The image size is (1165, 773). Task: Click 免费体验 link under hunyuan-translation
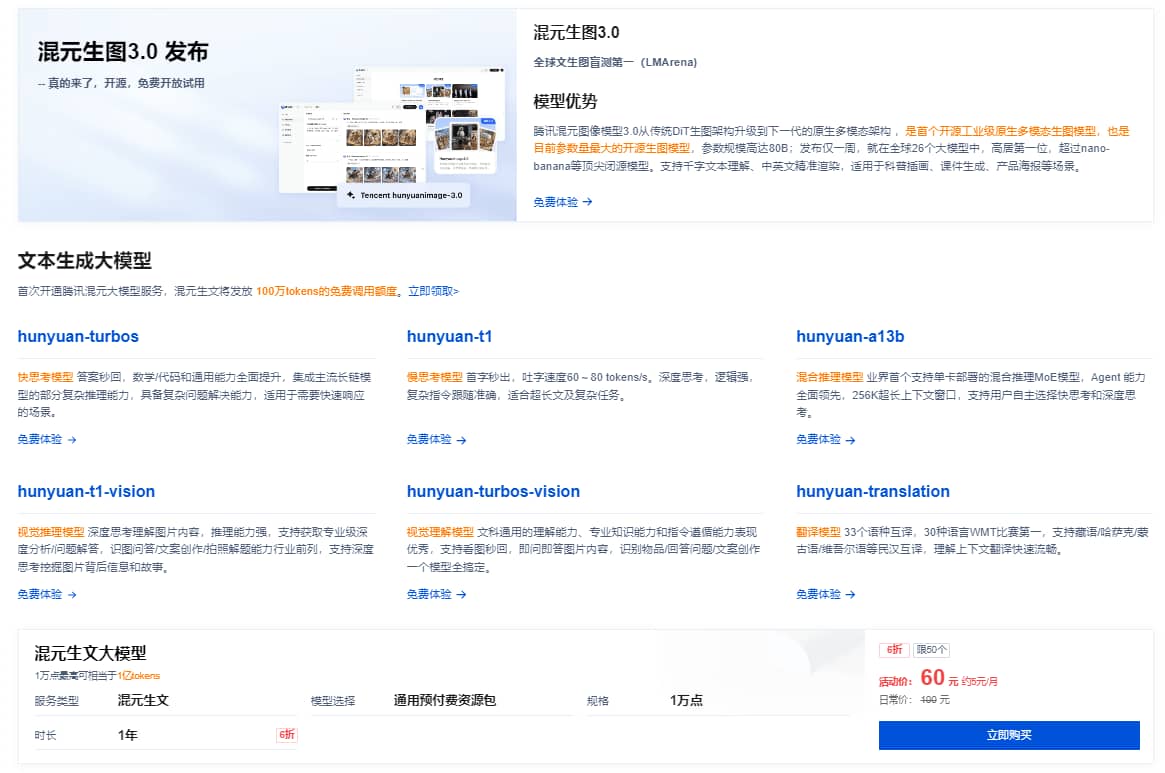point(817,594)
